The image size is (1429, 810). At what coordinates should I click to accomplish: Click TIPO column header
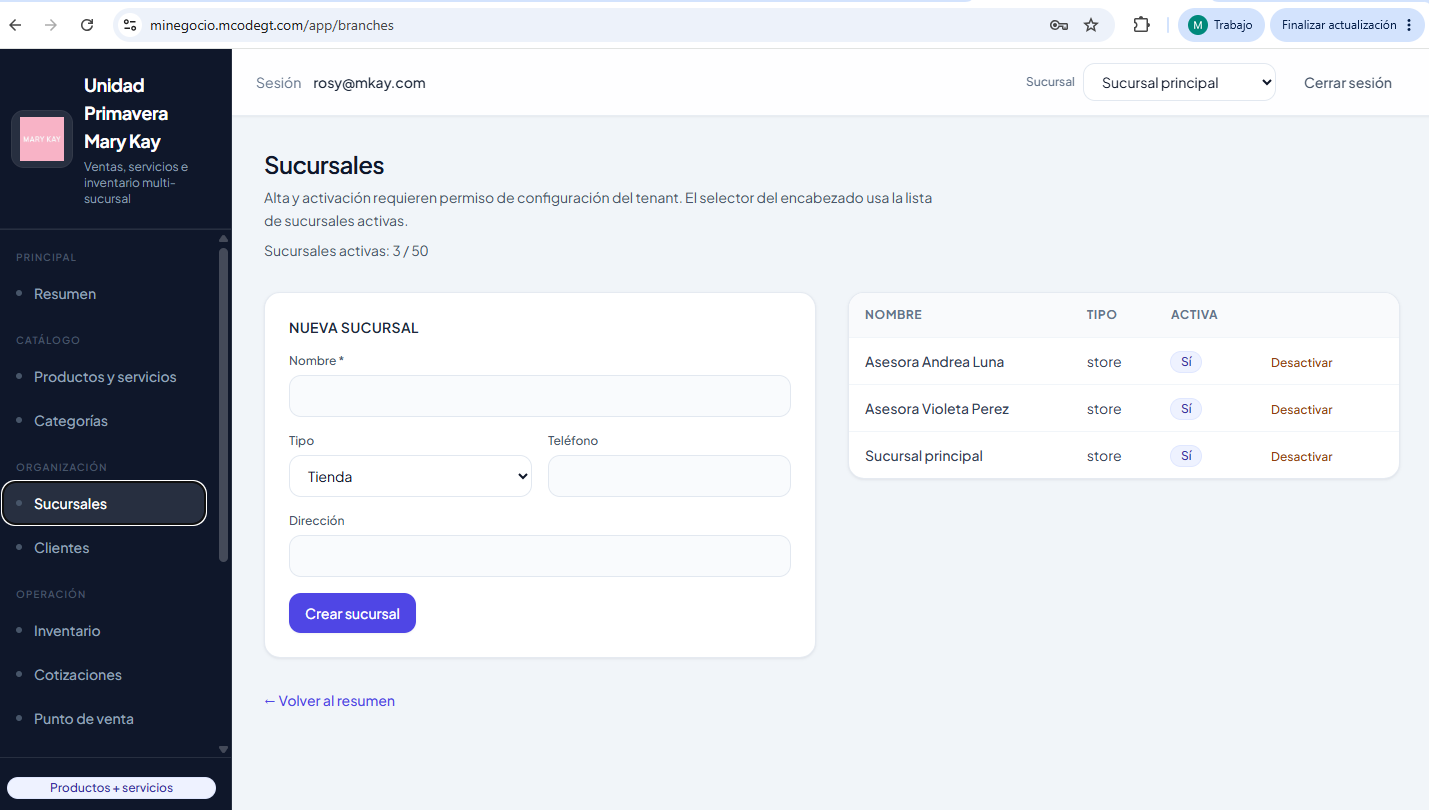click(x=1102, y=315)
